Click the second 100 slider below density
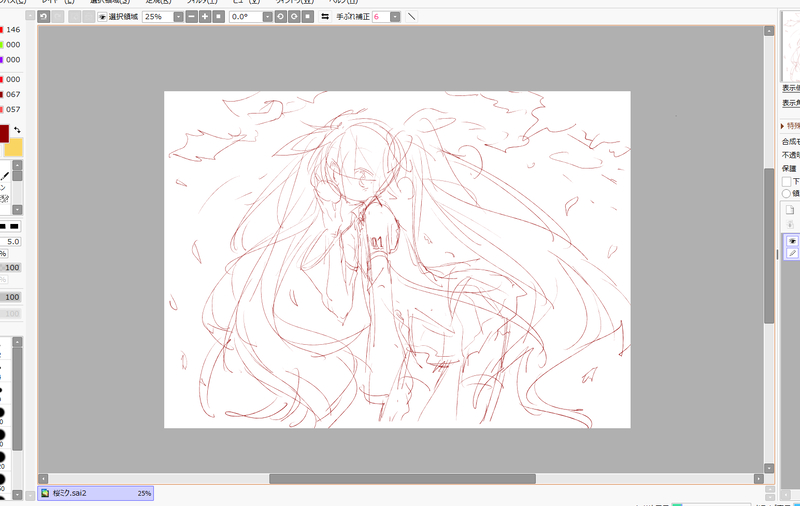Screen dimensions: 800x506 (x=11, y=297)
